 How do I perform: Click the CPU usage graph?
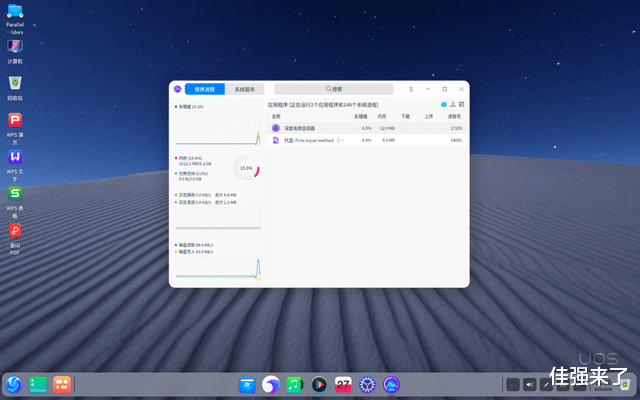[x=218, y=128]
